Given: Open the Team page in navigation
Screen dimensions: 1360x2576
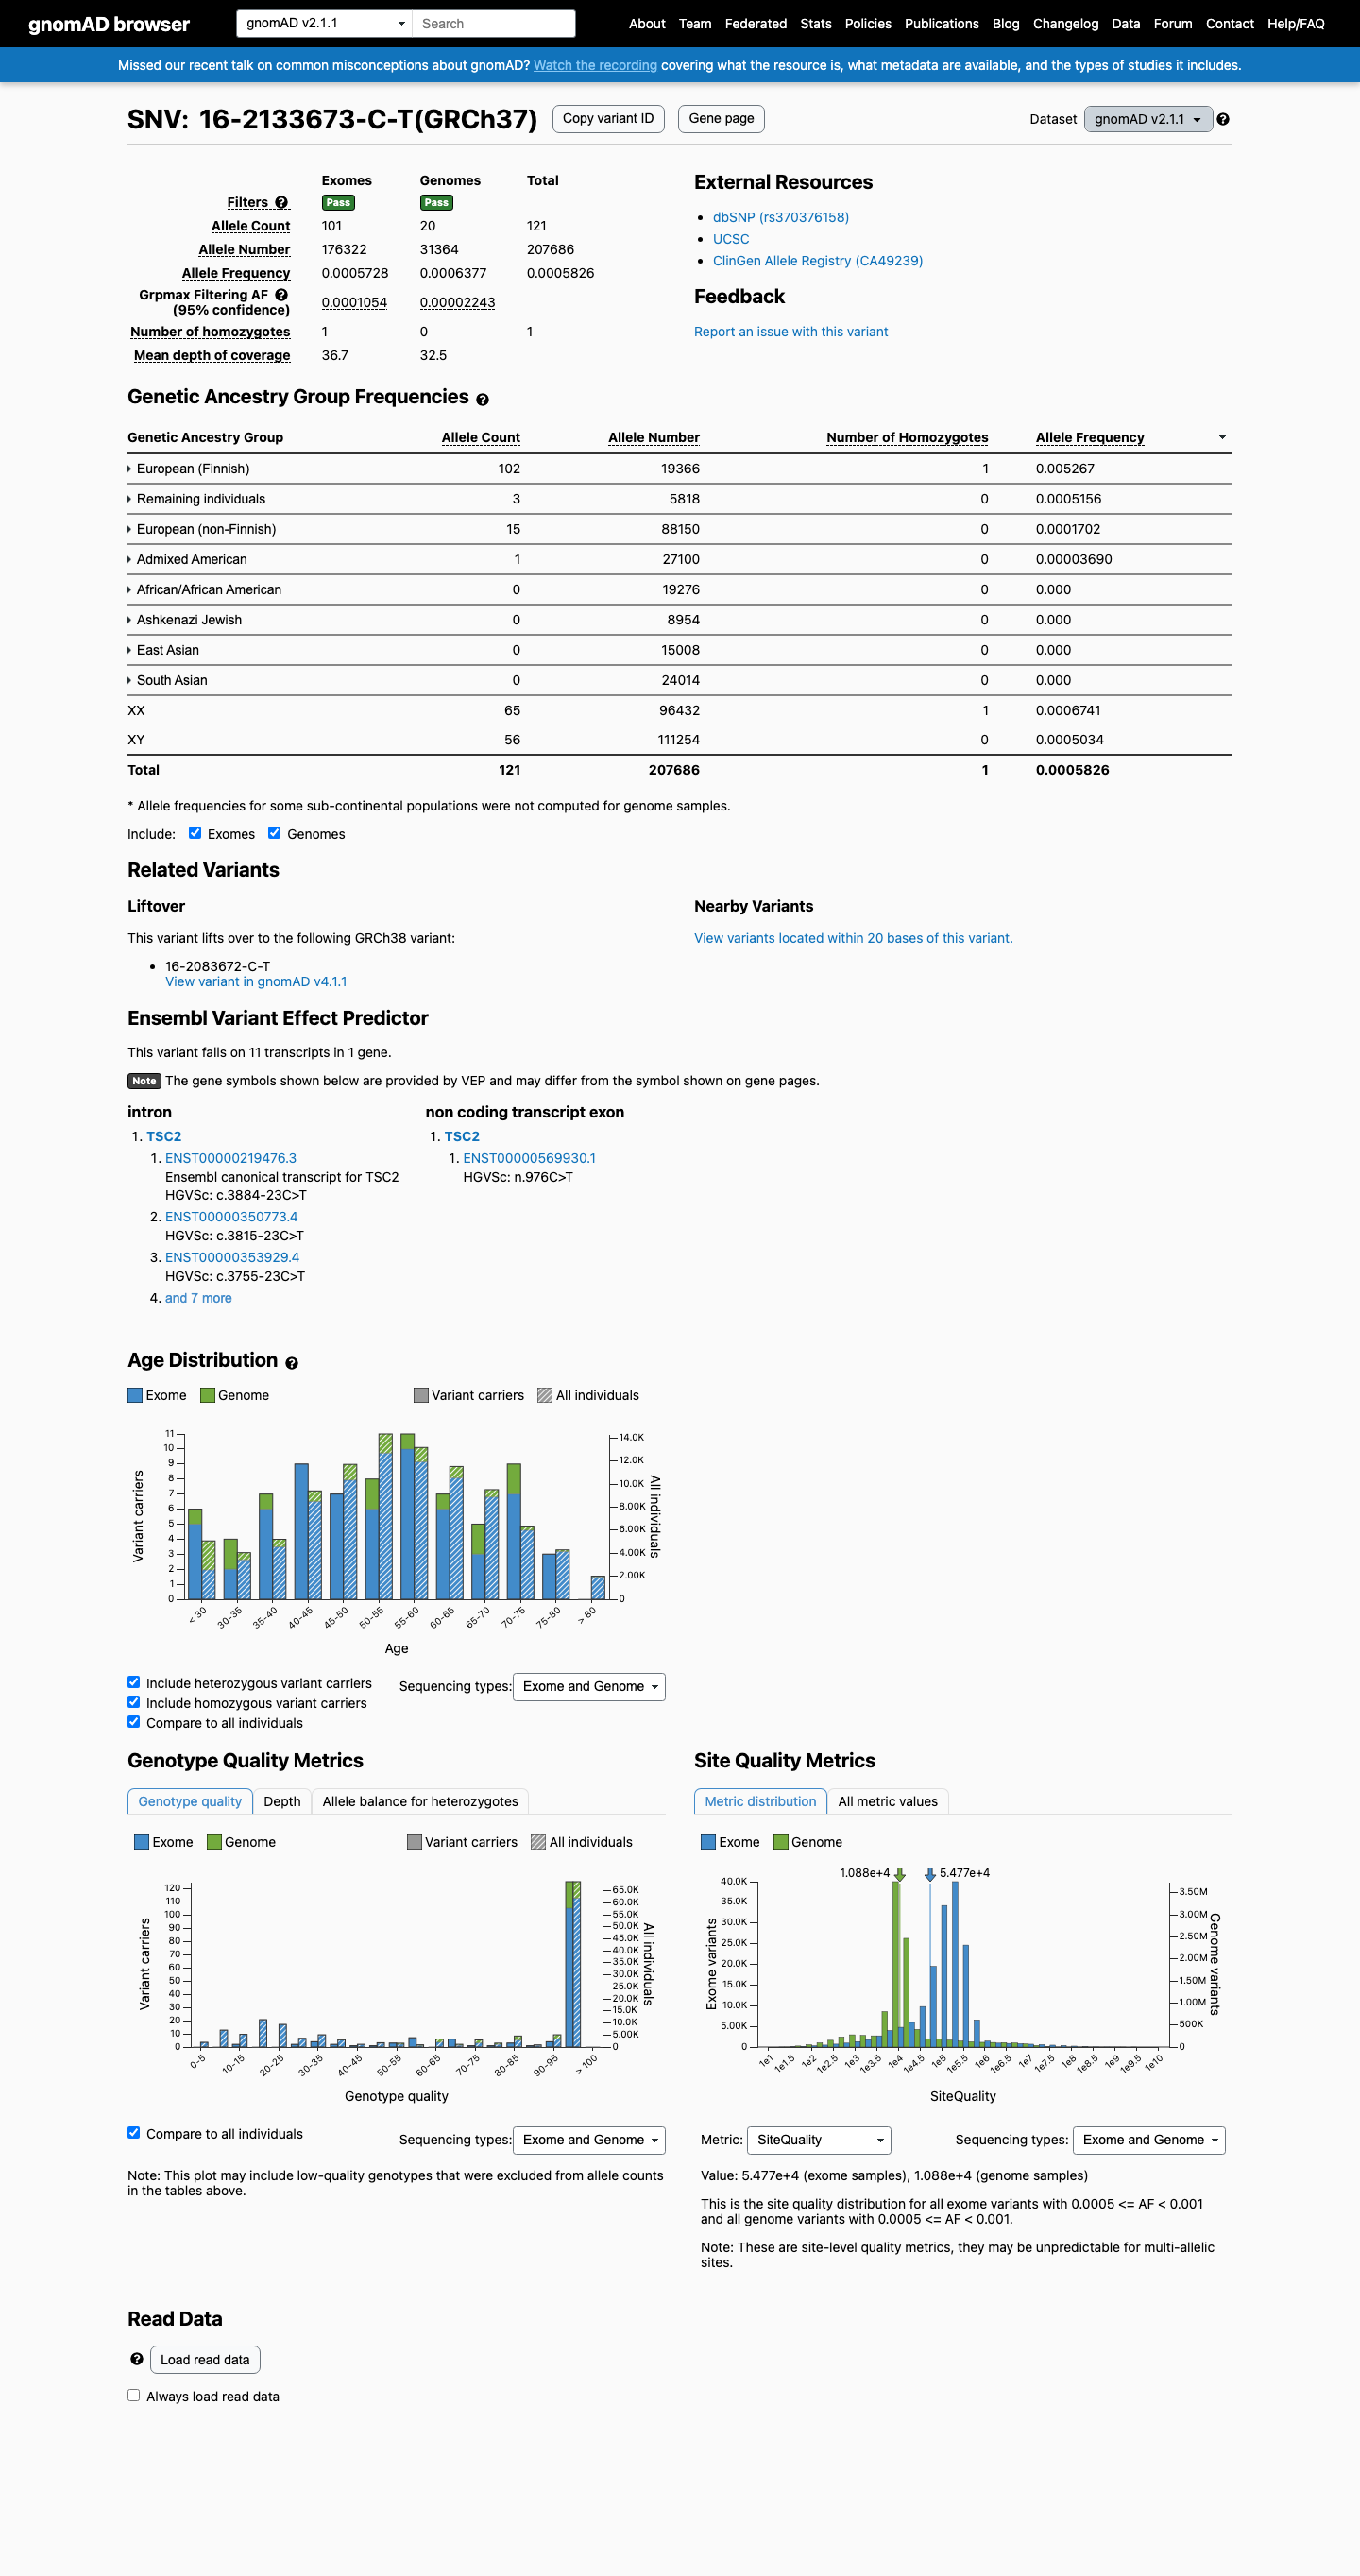Looking at the screenshot, I should (x=695, y=24).
